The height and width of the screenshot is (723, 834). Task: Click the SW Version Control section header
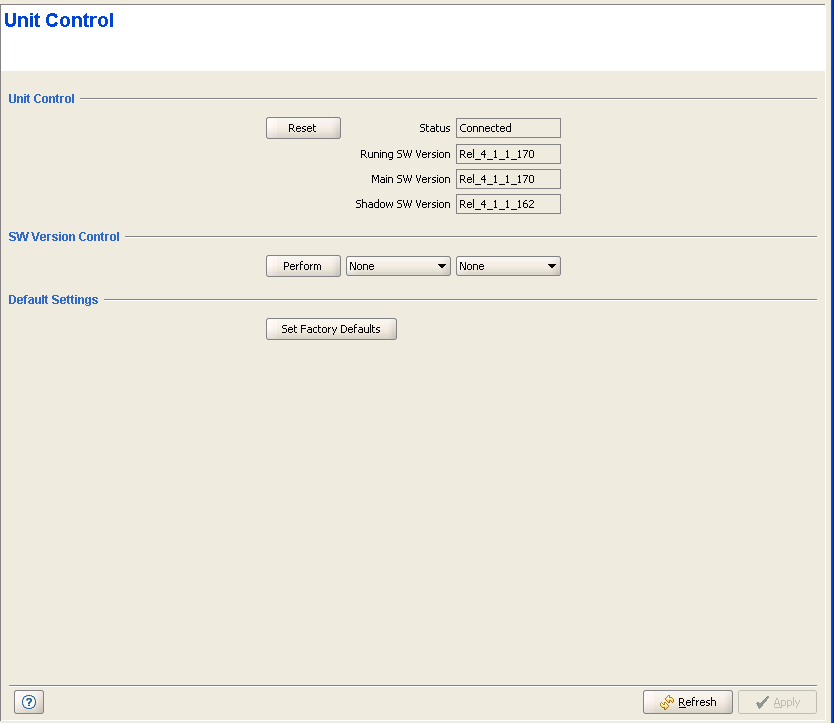[64, 237]
